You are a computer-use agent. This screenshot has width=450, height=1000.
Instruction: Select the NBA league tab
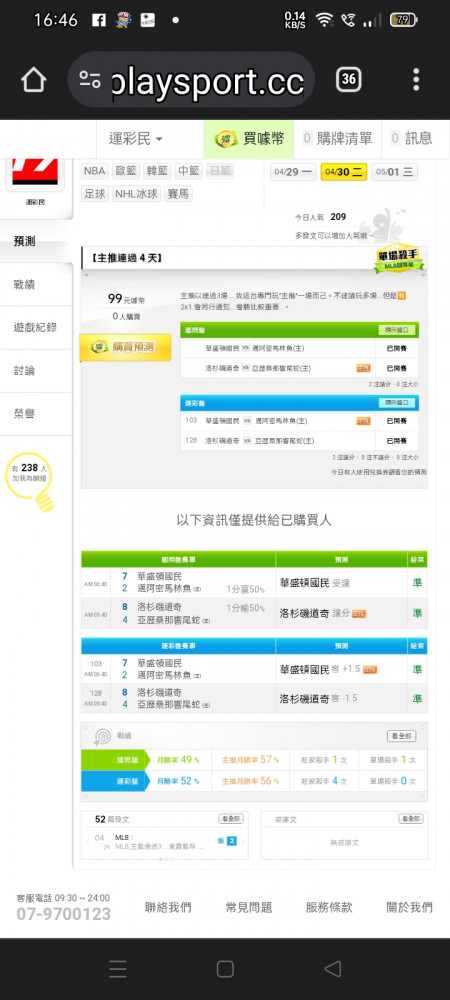pos(94,171)
